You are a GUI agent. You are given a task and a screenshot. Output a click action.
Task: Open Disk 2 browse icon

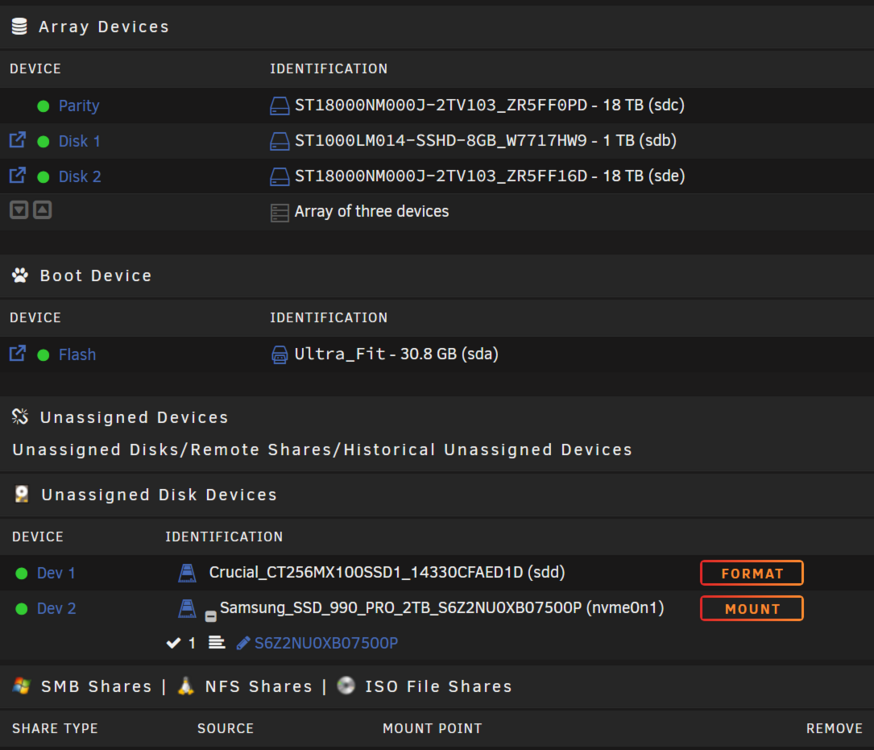click(x=18, y=176)
